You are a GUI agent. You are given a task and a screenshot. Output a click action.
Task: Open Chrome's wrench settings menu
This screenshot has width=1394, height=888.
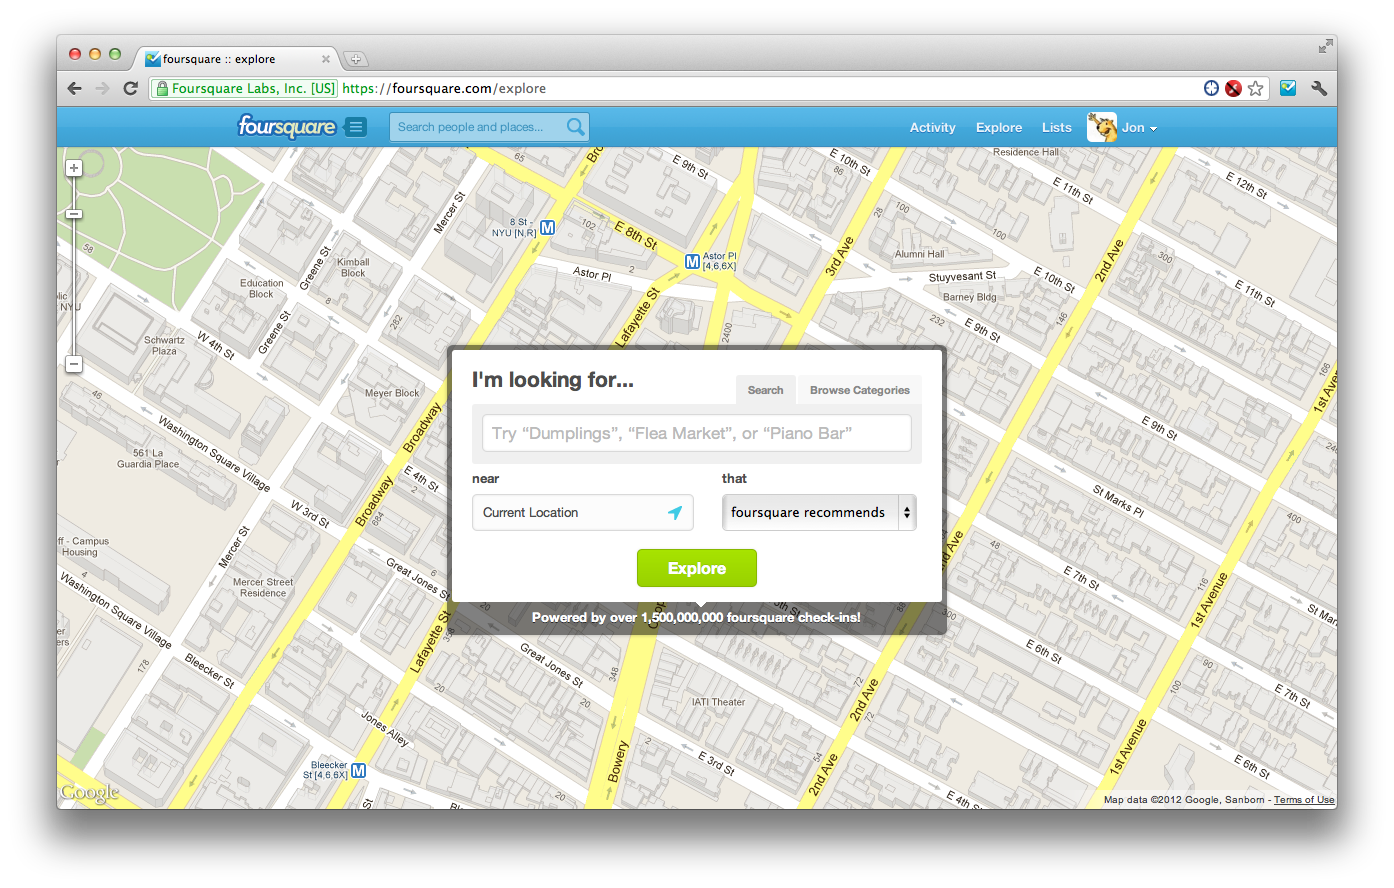1319,88
